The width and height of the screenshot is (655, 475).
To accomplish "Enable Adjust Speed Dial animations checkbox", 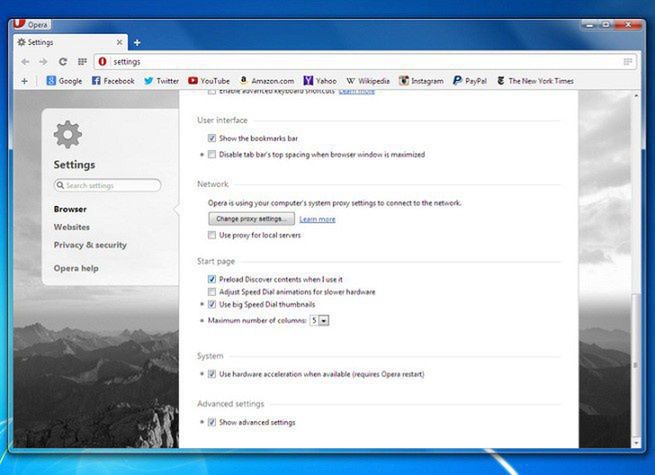I will click(x=212, y=292).
